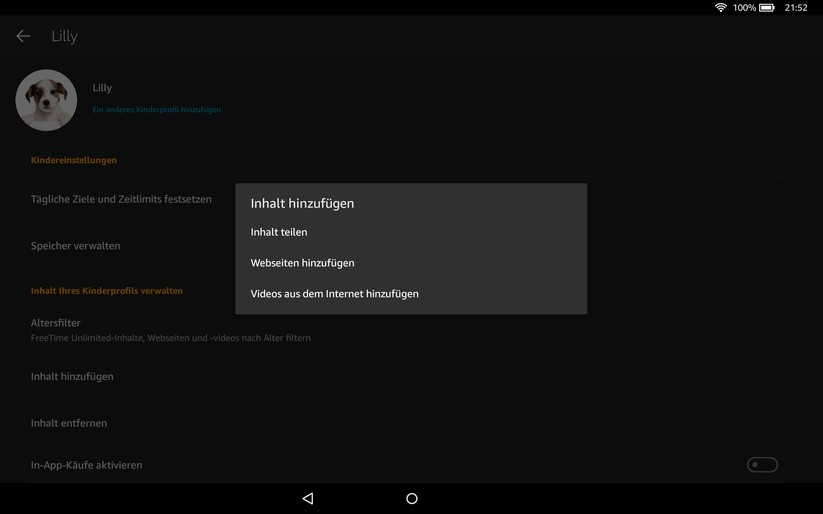823x514 pixels.
Task: Tap the battery status icon
Action: (767, 8)
